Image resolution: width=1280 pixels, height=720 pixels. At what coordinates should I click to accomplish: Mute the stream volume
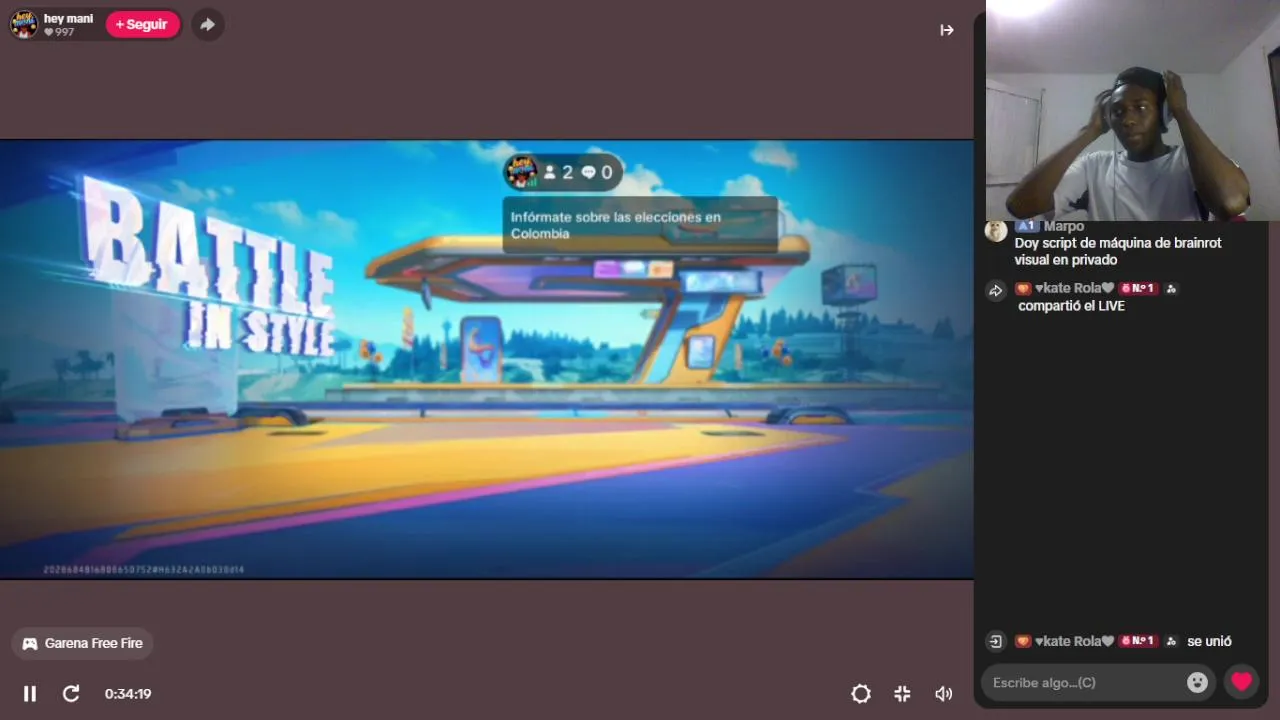tap(943, 693)
